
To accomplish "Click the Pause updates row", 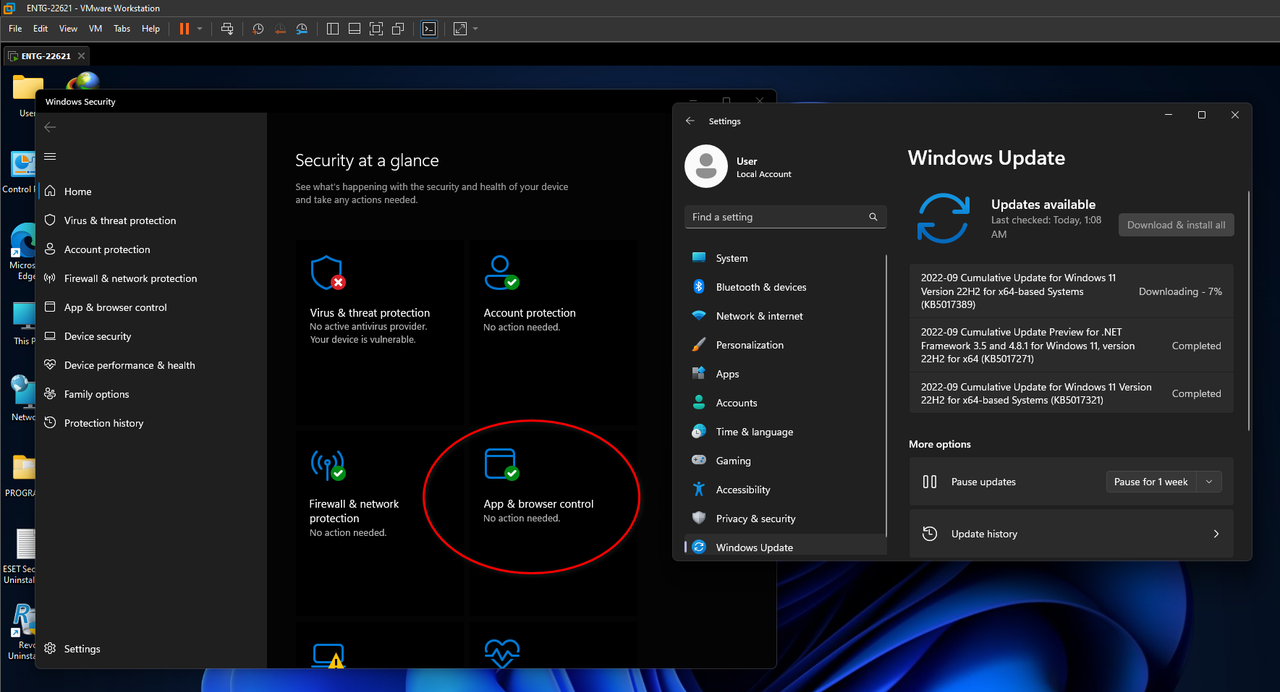I will tap(1071, 482).
